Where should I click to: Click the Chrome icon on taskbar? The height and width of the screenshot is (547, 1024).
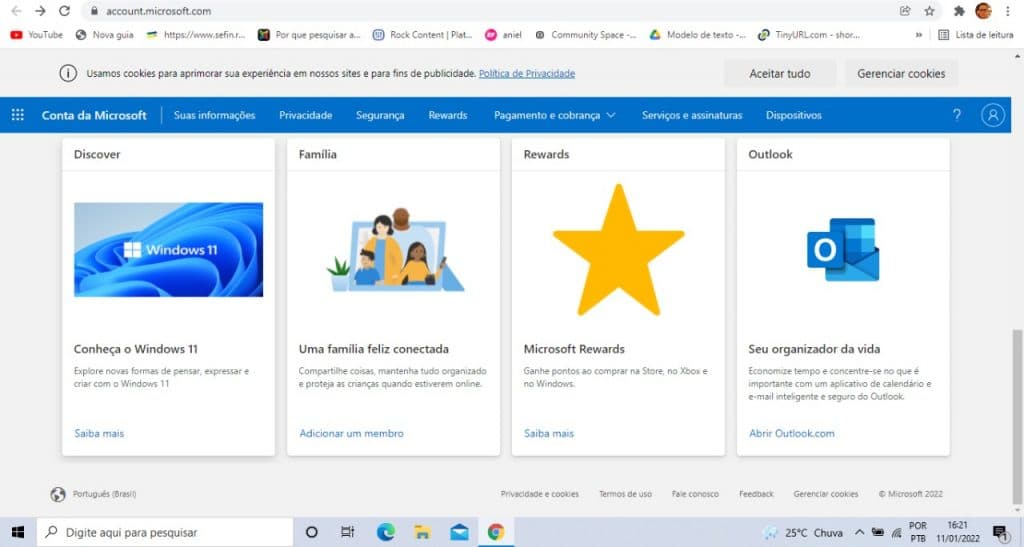[x=496, y=532]
